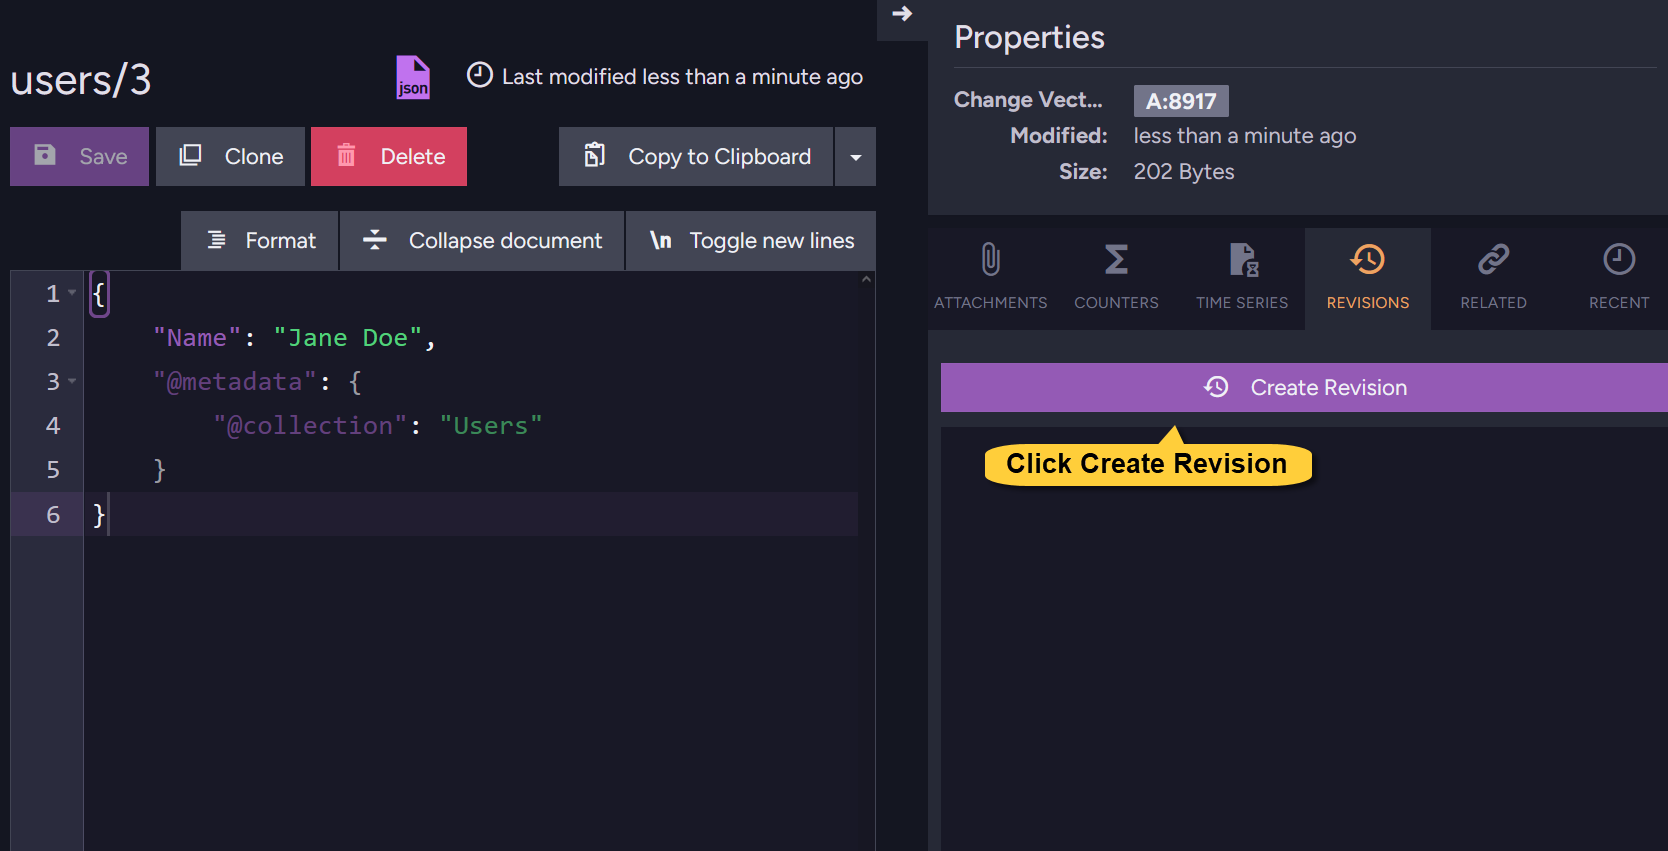Click the "@collection" key on line 4

(310, 426)
